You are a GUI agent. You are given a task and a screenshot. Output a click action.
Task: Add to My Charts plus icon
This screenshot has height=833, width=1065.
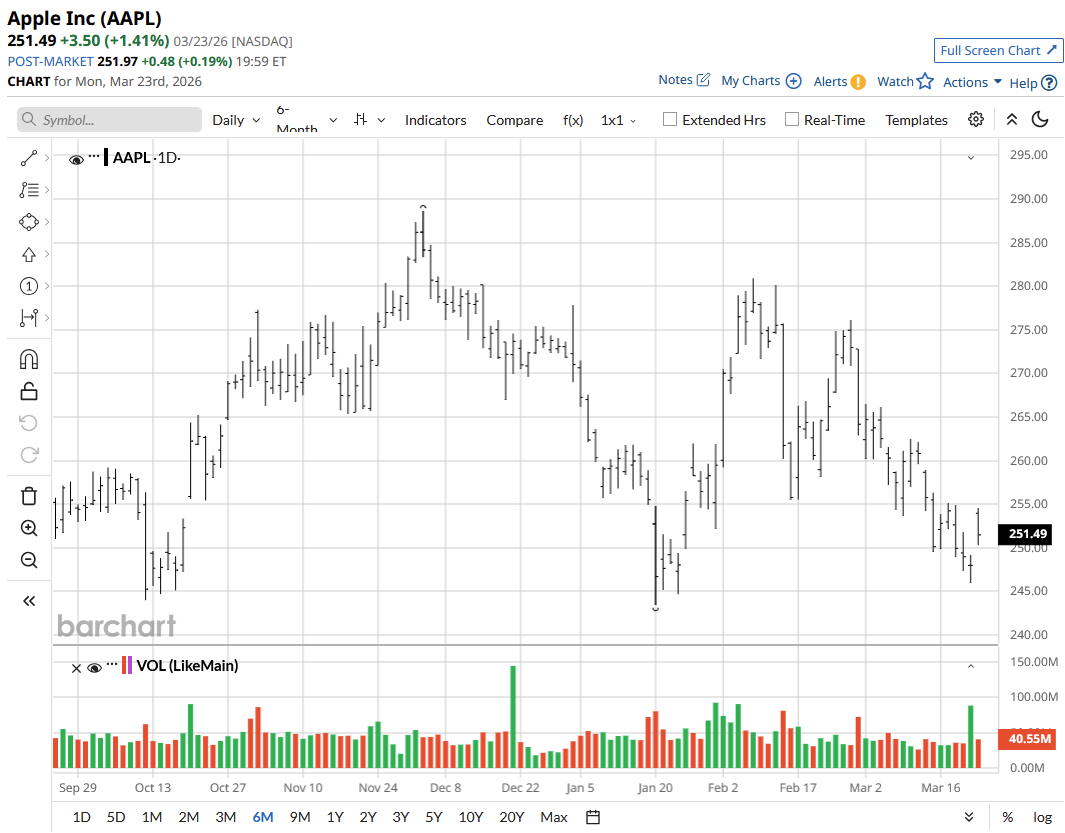[x=793, y=81]
